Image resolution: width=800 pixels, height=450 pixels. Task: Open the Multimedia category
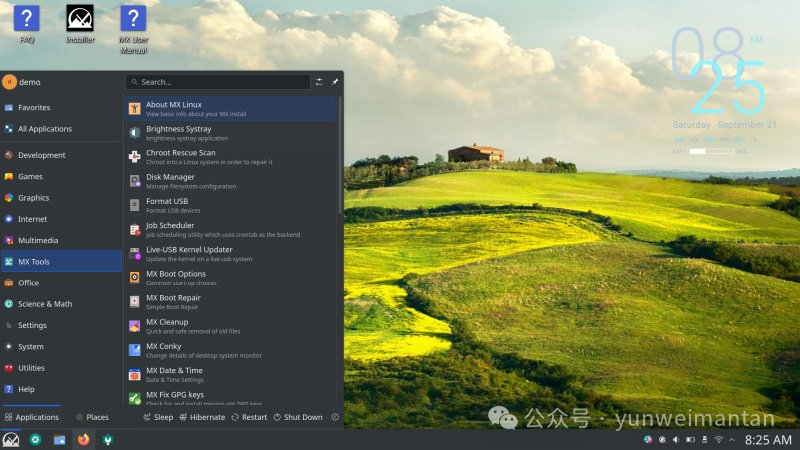[x=61, y=240]
